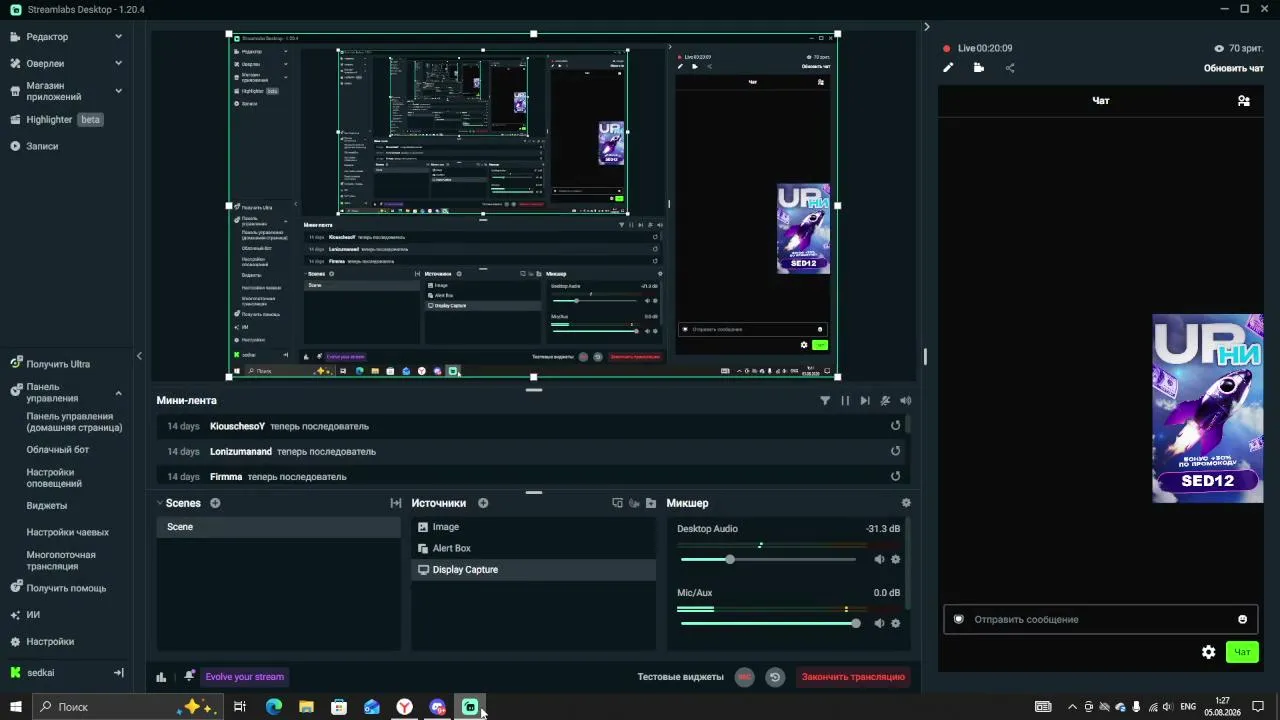Filter mini feed events with funnel icon

[x=825, y=401]
